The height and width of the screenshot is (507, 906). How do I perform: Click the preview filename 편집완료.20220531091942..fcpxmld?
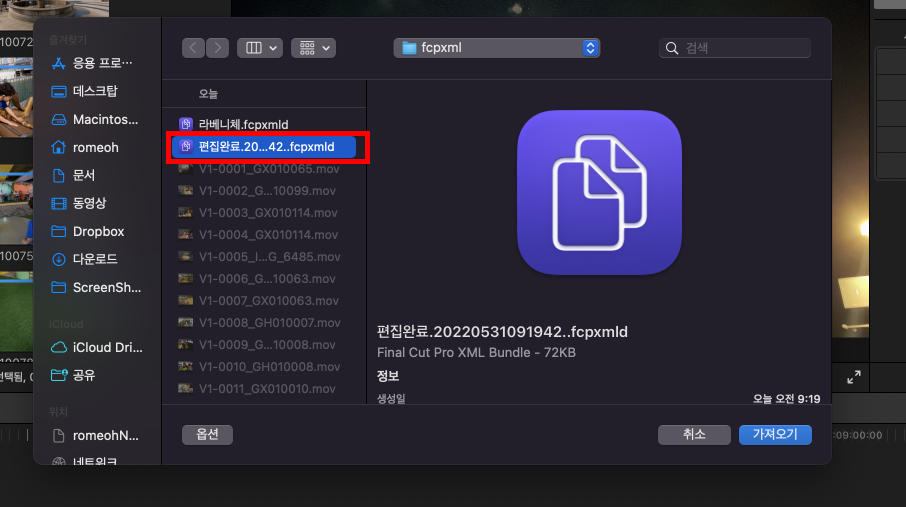point(502,332)
